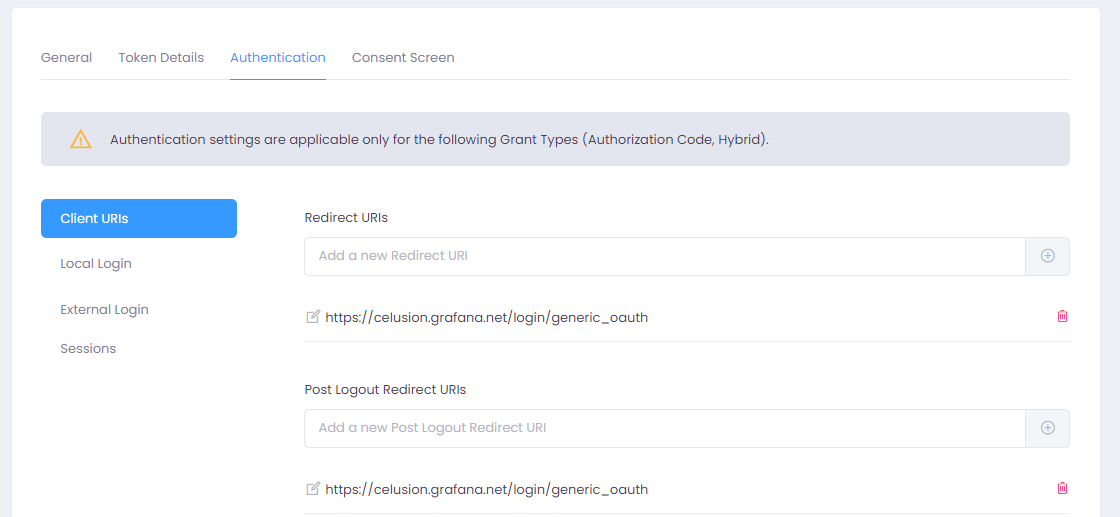Delete the Redirect URI entry trash icon
The image size is (1120, 517).
click(1062, 316)
